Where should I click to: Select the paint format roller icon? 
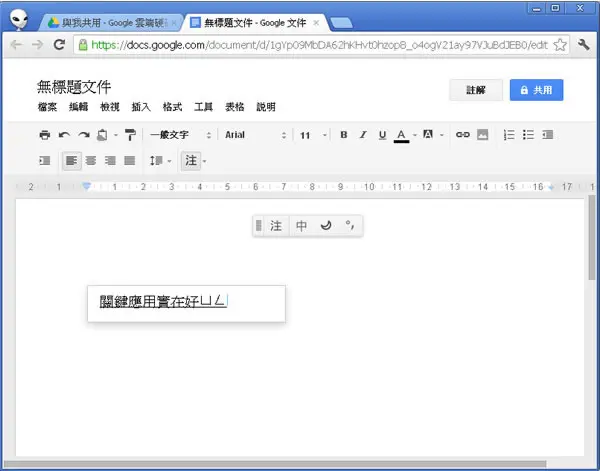click(130, 135)
